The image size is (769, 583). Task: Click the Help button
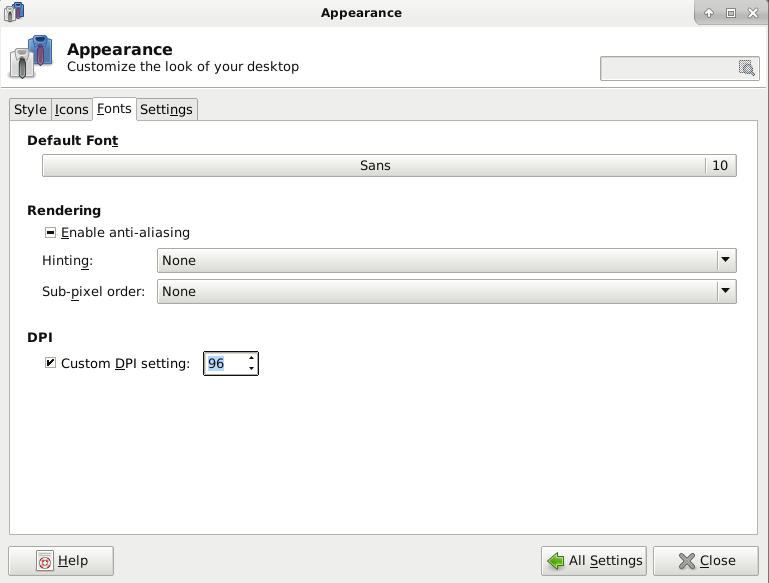[x=61, y=560]
